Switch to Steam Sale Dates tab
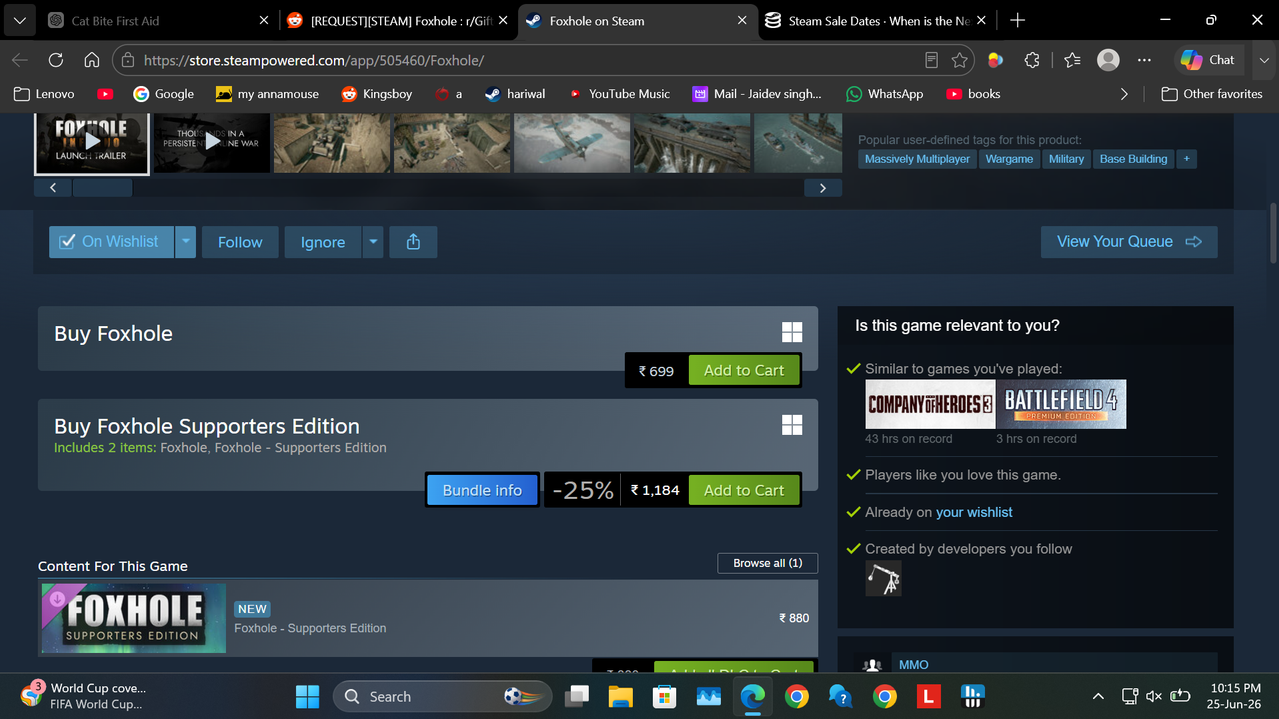The height and width of the screenshot is (719, 1279). pos(875,20)
